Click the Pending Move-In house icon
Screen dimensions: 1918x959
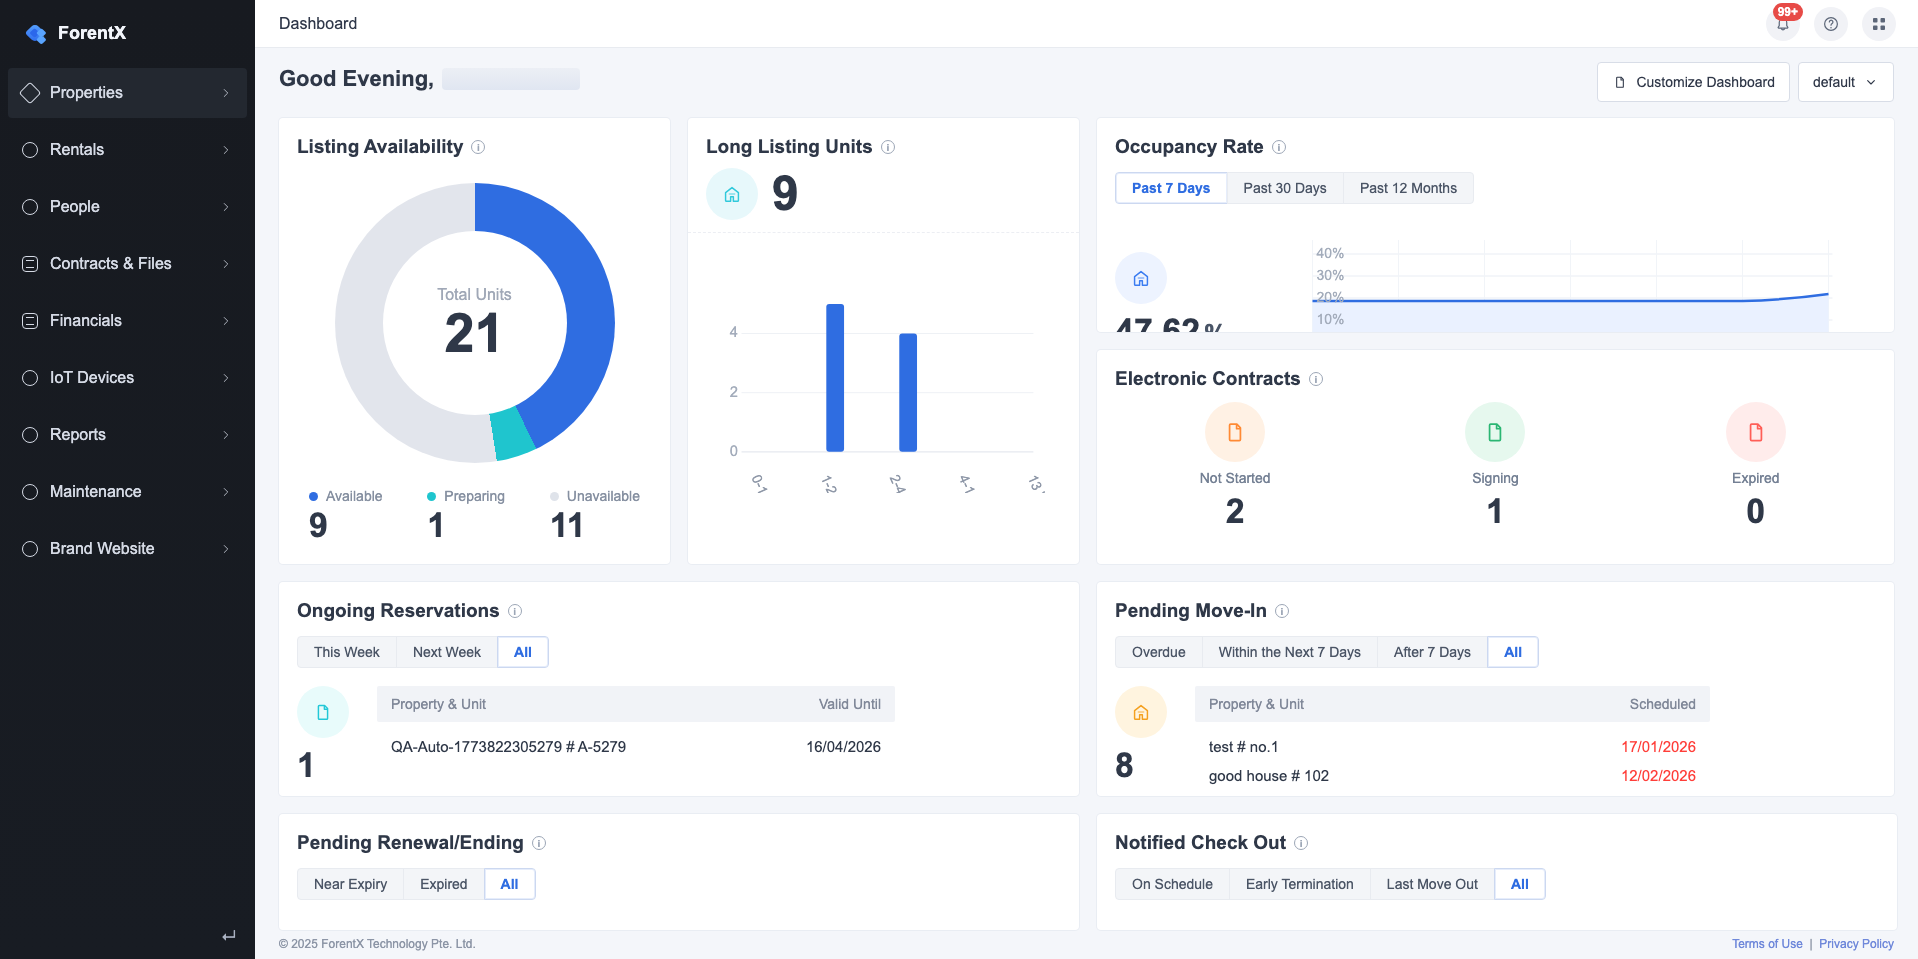click(1141, 713)
